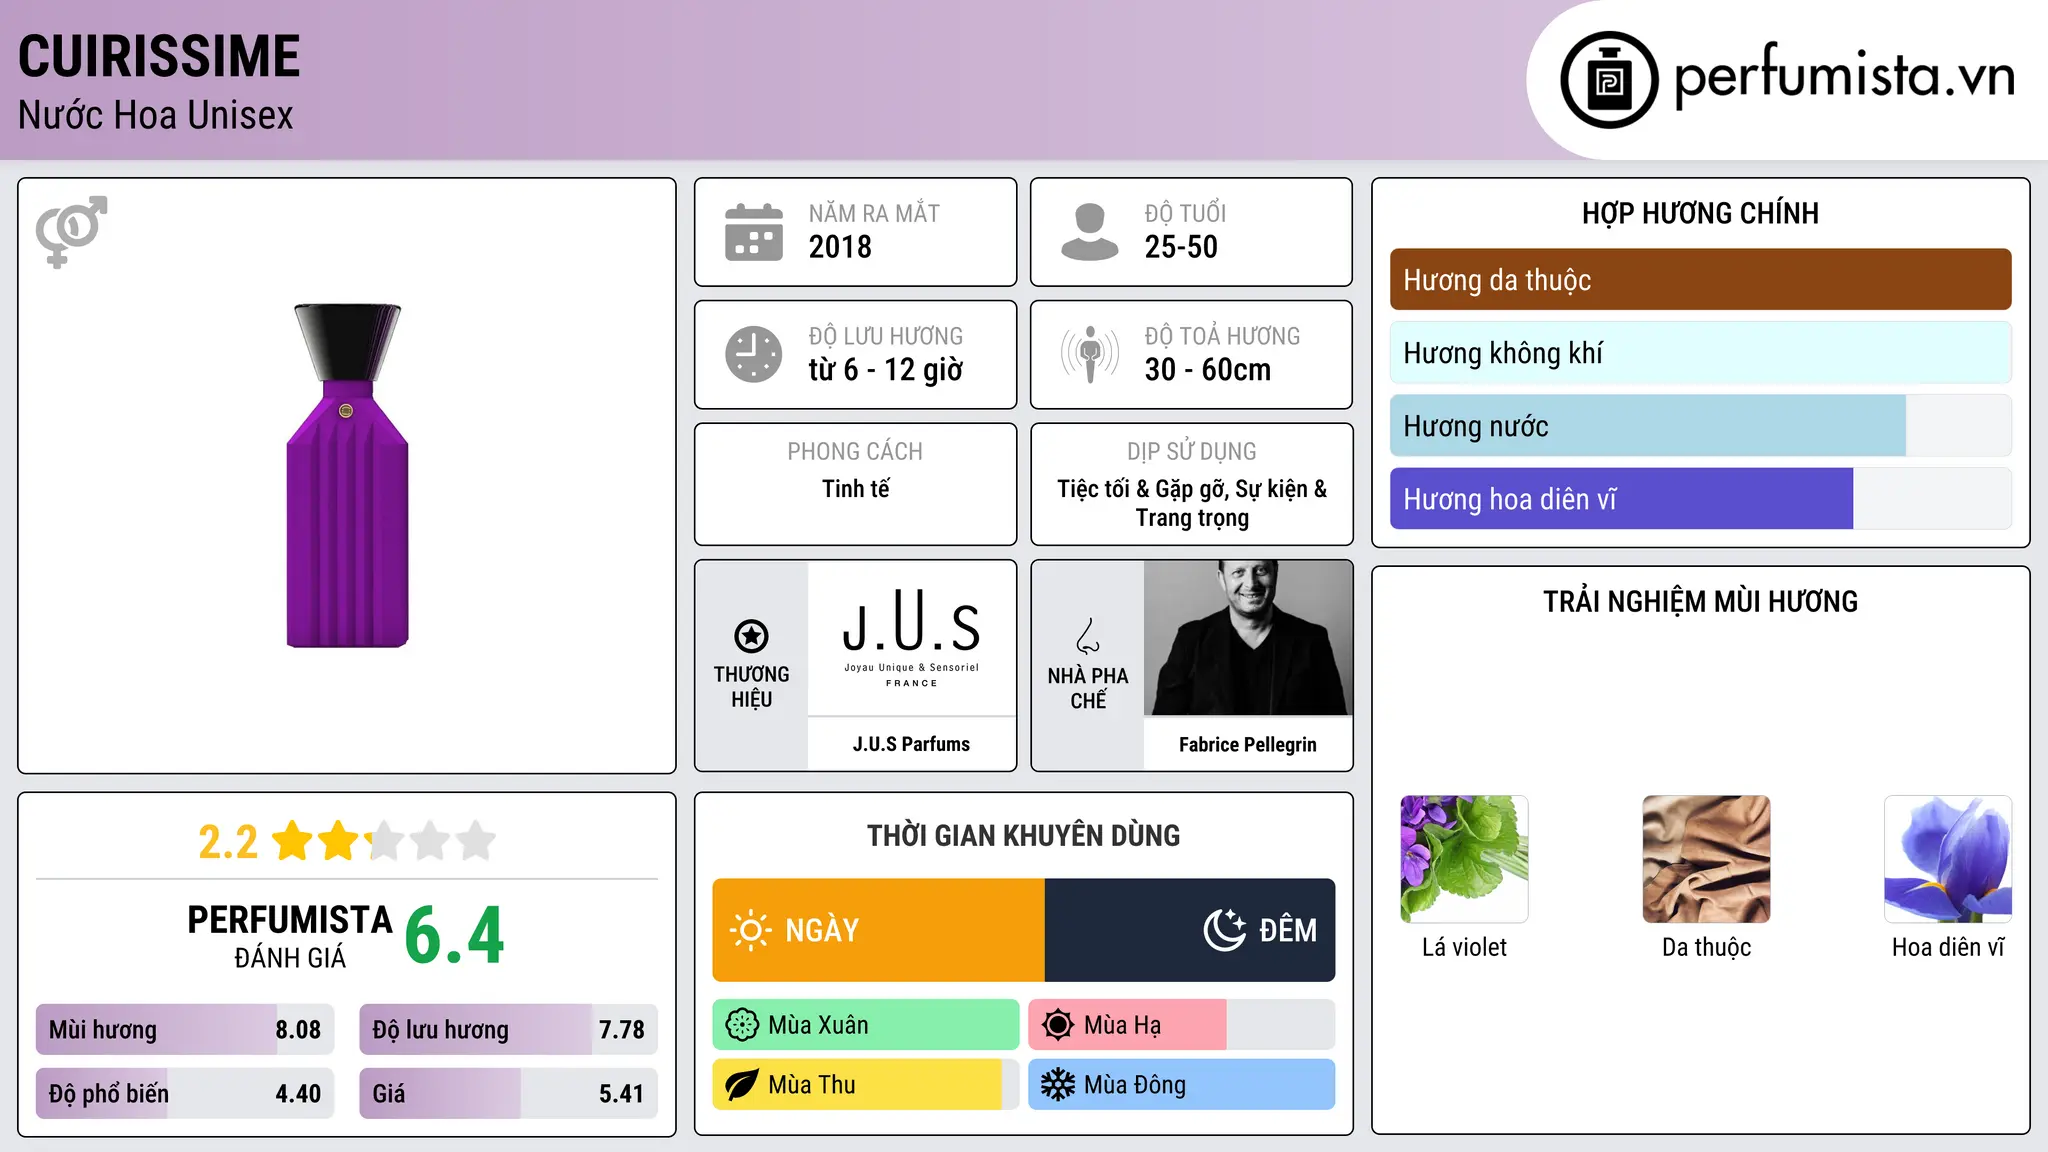Image resolution: width=2048 pixels, height=1152 pixels.
Task: Click the Nước Hoa Unisex subtitle
Action: pos(156,116)
